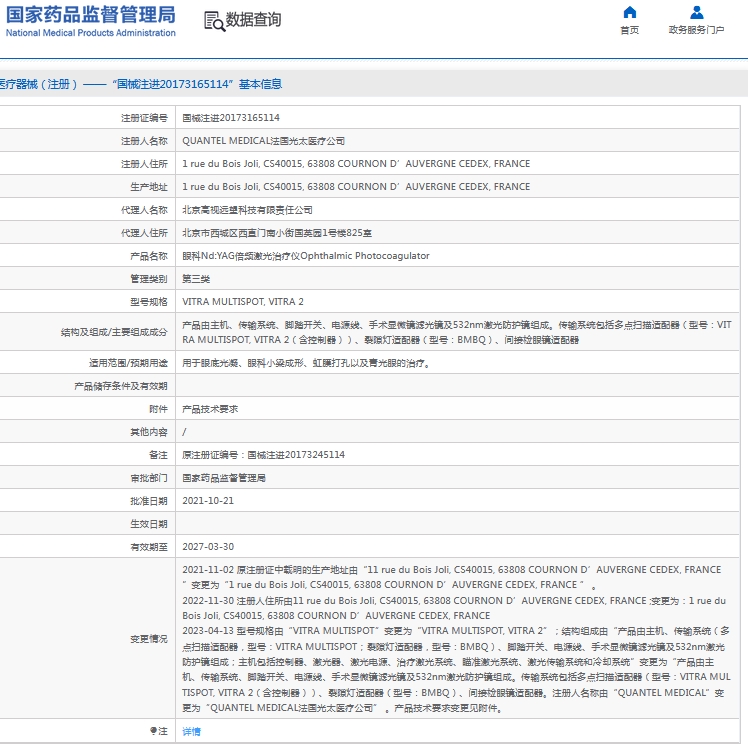Click the home icon above 首页
This screenshot has width=748, height=749.
630,12
